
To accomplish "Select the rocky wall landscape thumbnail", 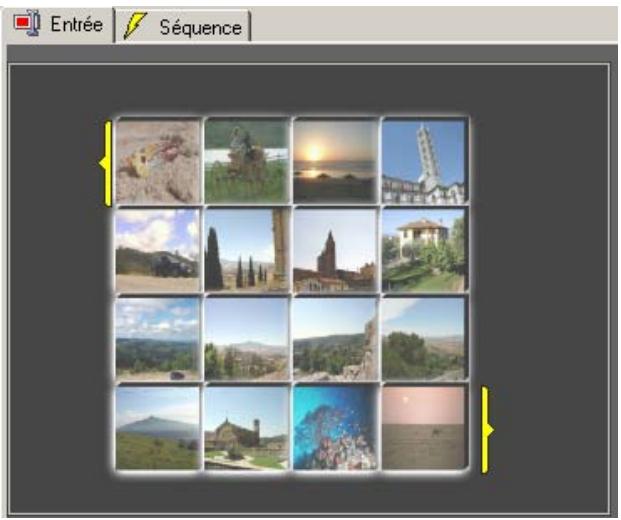I will click(335, 339).
